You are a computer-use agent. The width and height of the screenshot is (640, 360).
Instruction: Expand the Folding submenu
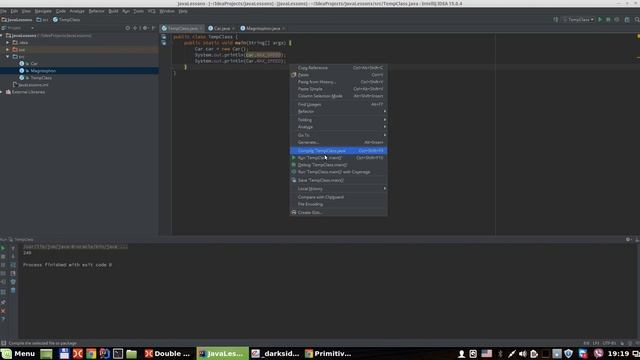pos(338,120)
